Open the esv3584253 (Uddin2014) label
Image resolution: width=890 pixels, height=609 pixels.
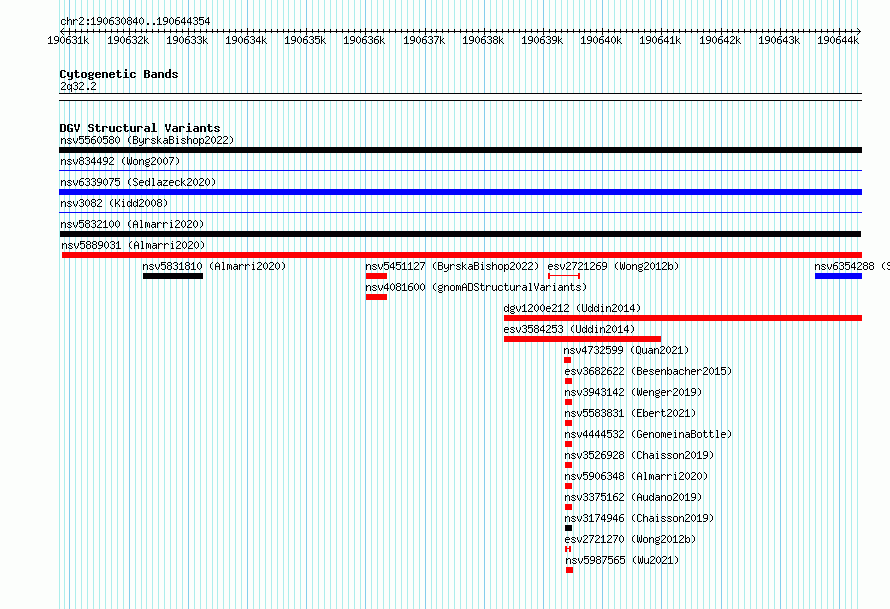tap(569, 329)
